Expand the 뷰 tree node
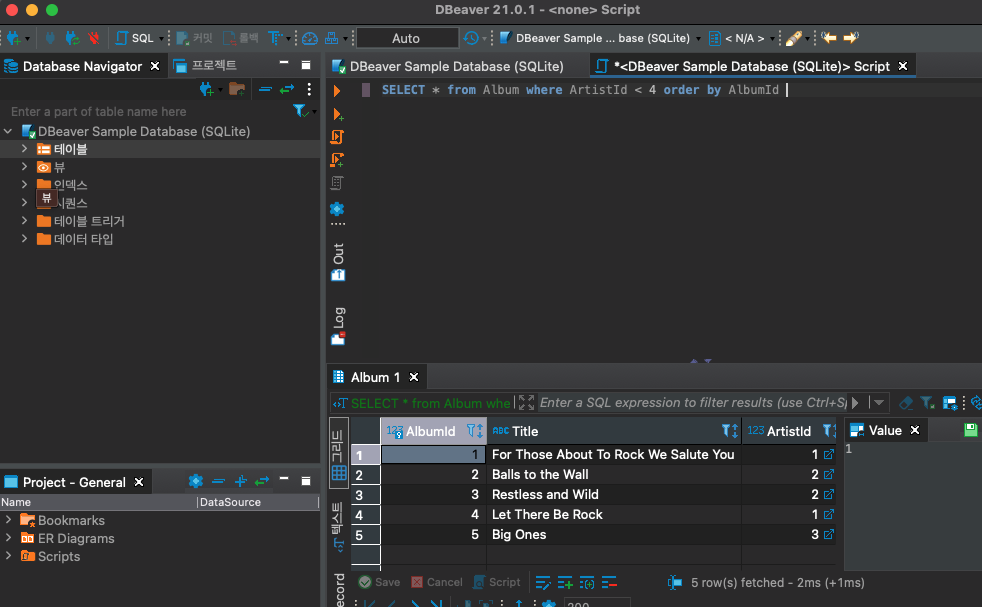This screenshot has height=607, width=982. pyautogui.click(x=24, y=167)
